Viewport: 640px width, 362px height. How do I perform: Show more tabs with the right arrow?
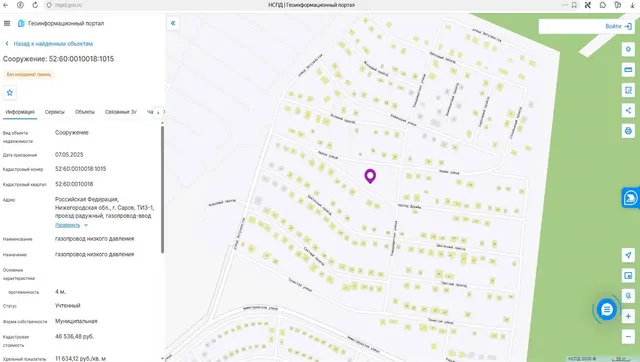(x=158, y=112)
